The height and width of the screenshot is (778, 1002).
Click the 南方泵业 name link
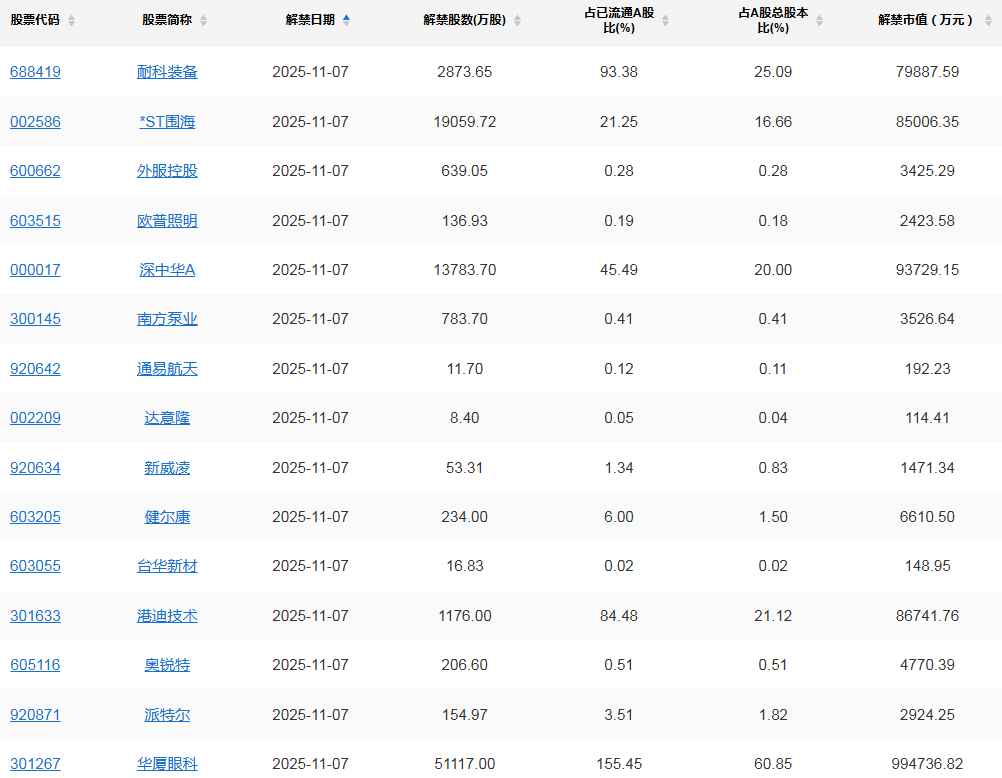click(167, 320)
